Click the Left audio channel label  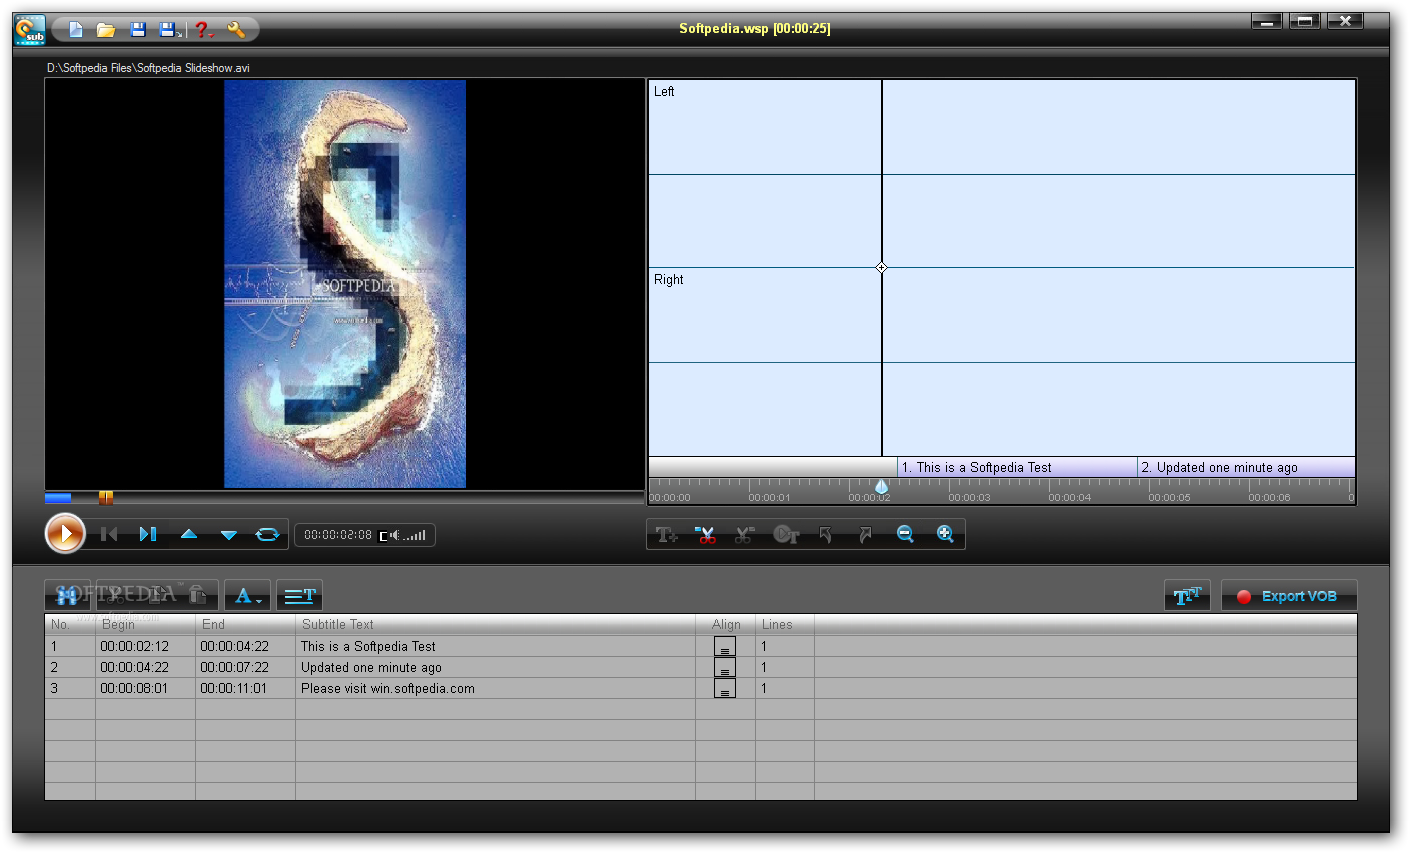click(x=664, y=91)
